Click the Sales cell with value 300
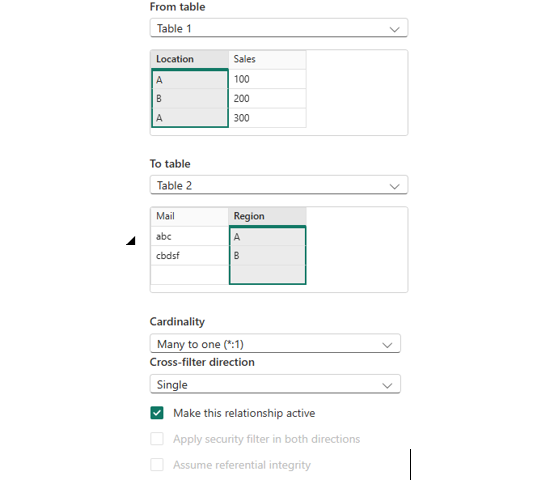The width and height of the screenshot is (551, 492). pyautogui.click(x=267, y=118)
